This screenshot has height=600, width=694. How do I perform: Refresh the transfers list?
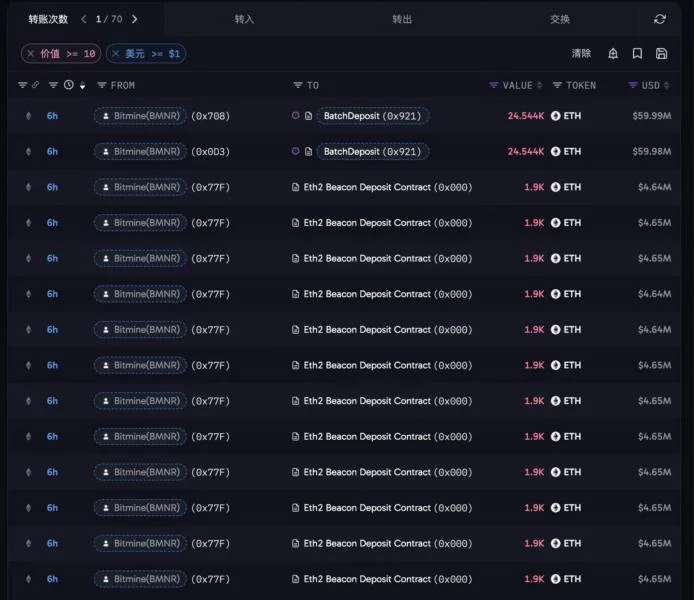(x=659, y=19)
